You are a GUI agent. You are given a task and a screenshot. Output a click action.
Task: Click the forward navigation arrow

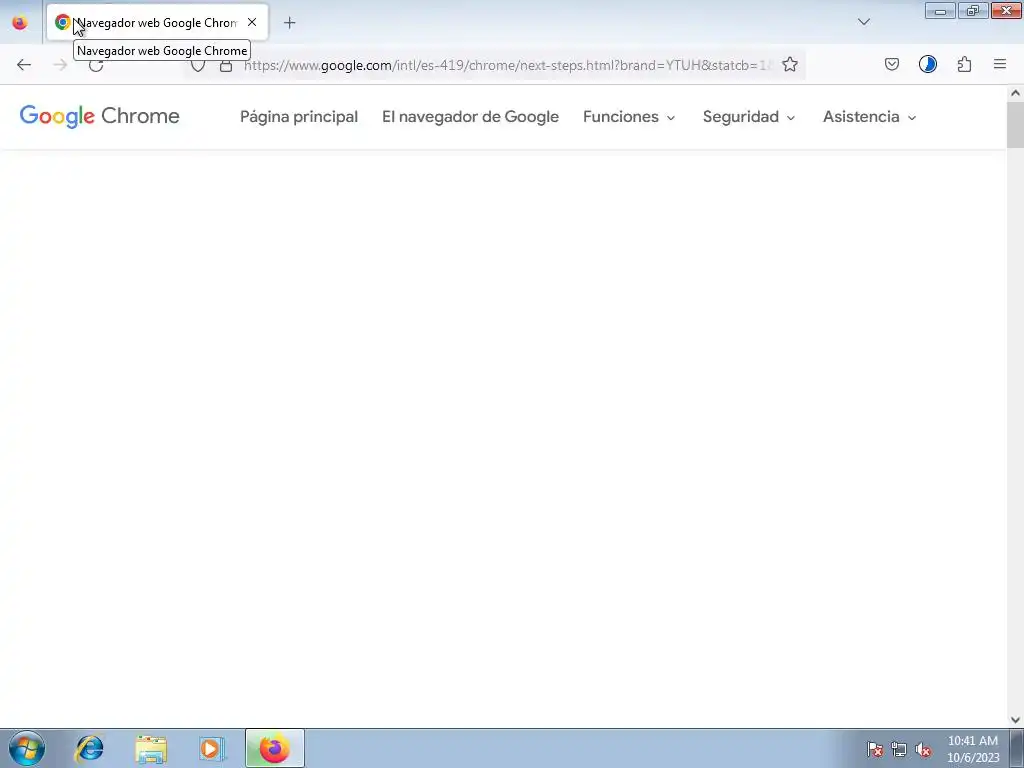(60, 65)
